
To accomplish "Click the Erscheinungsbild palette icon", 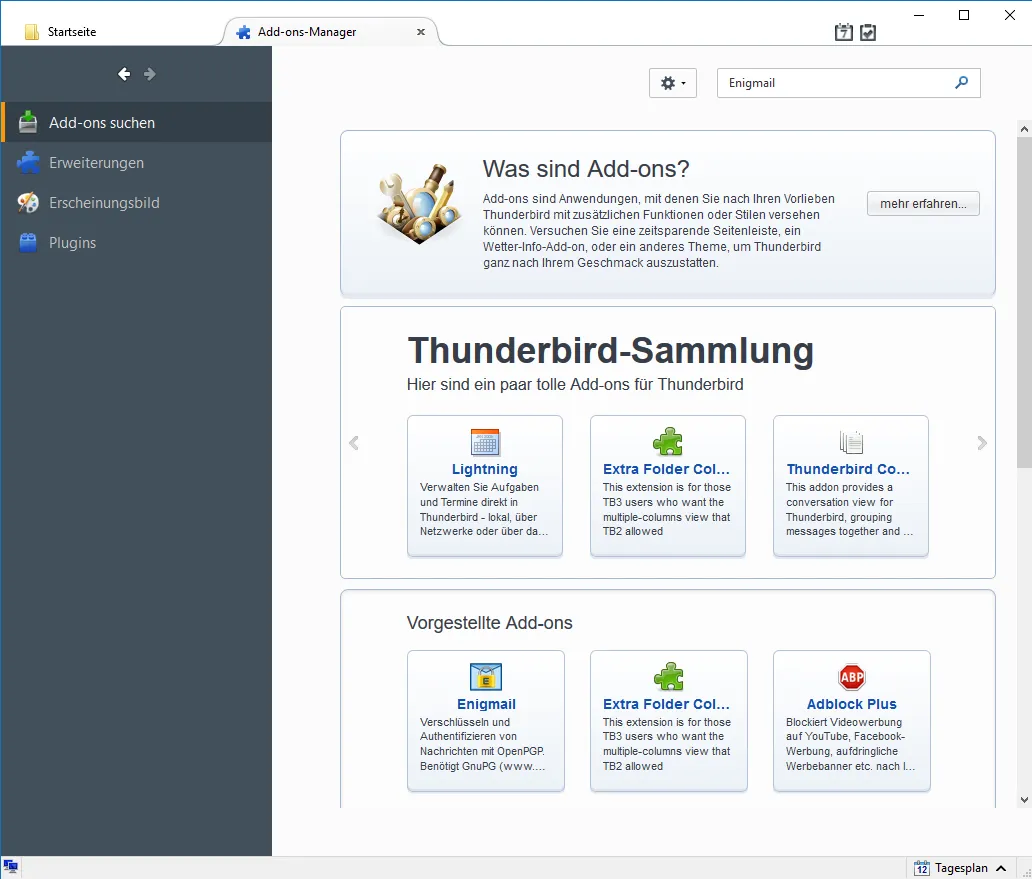I will pos(28,203).
